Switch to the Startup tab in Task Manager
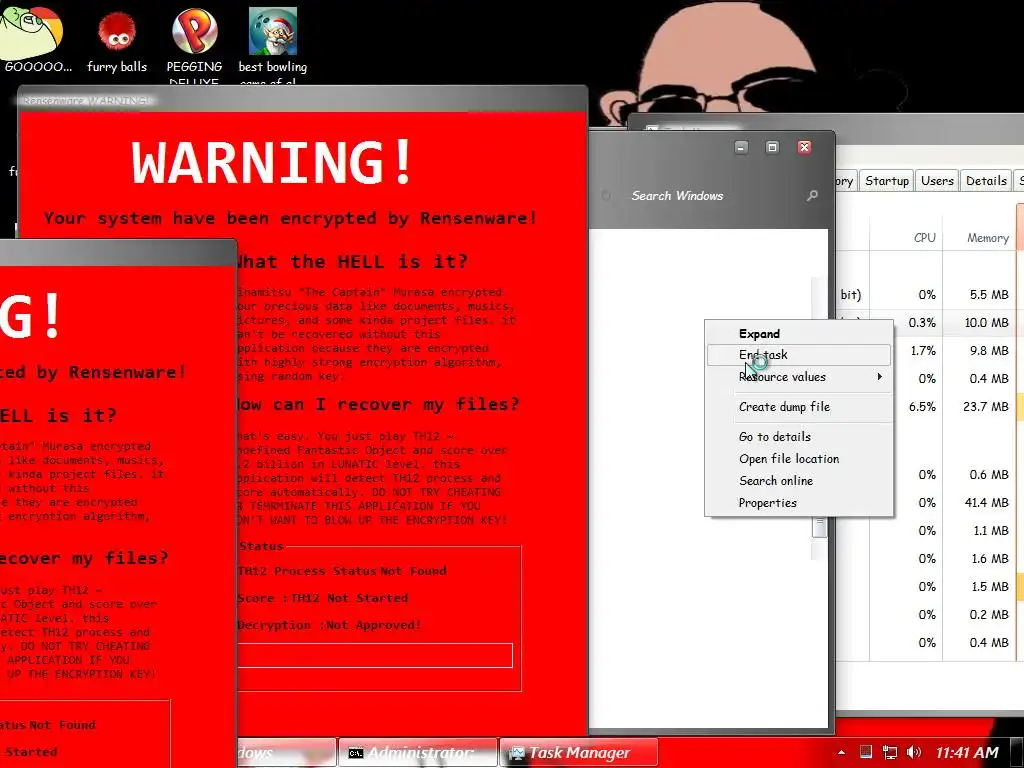 (887, 181)
